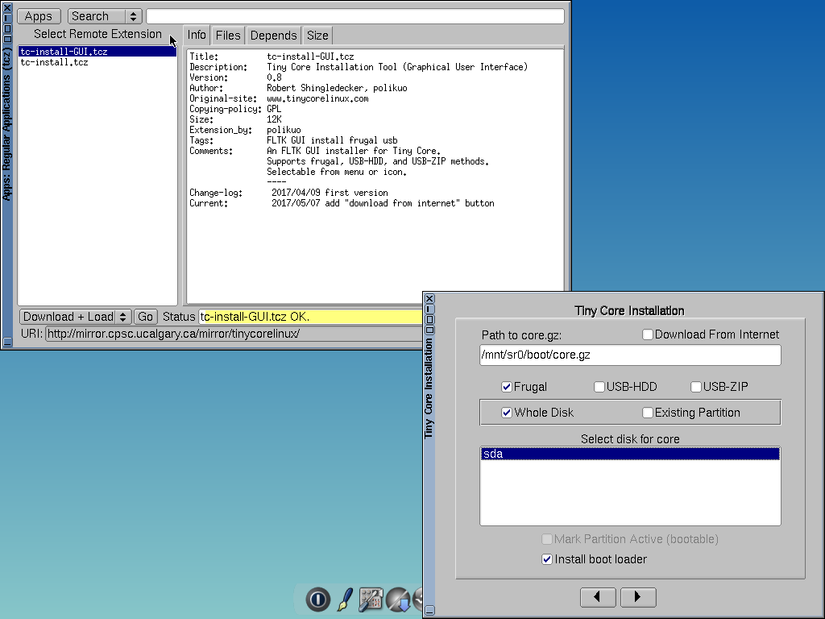825x619 pixels.
Task: Choose the Existing Partition option
Action: coord(647,412)
